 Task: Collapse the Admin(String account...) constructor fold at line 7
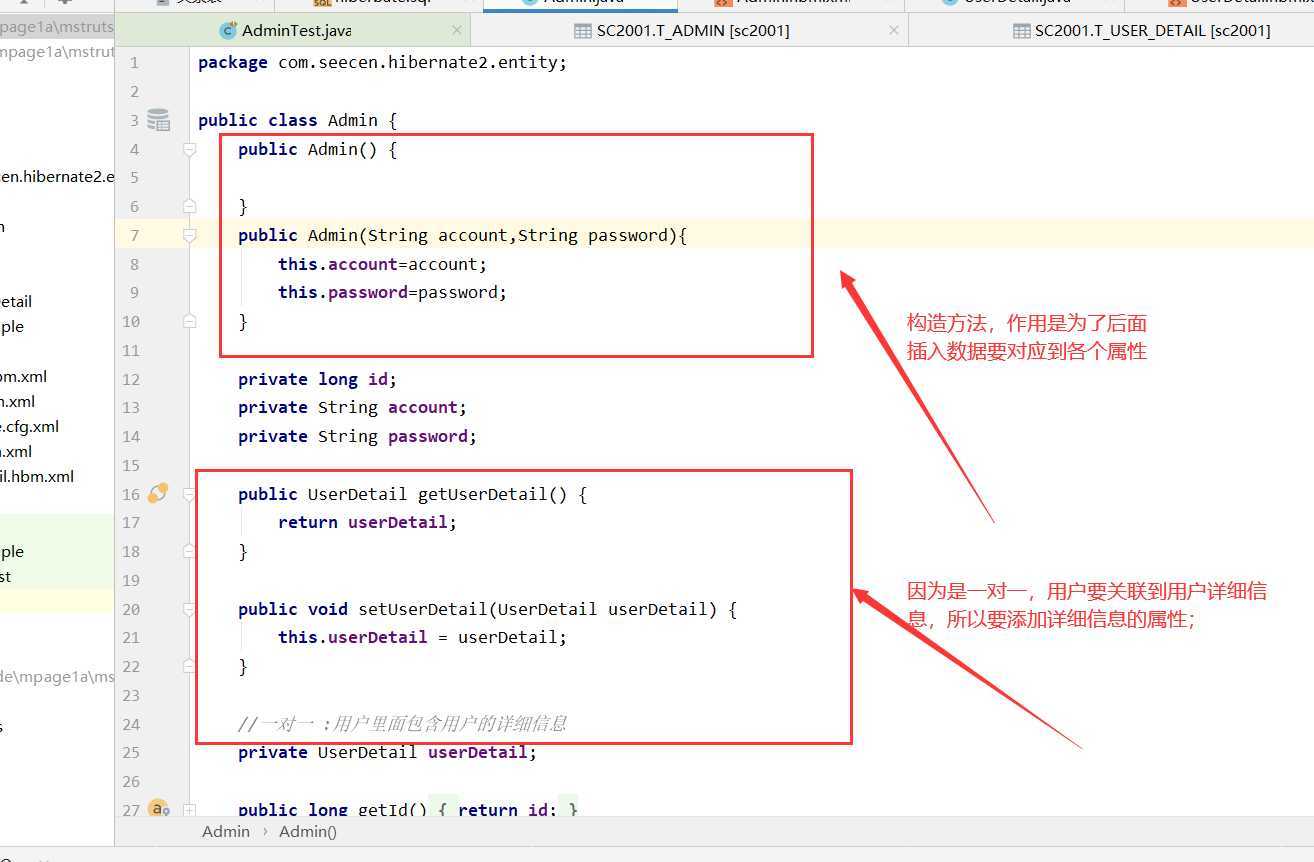(189, 235)
